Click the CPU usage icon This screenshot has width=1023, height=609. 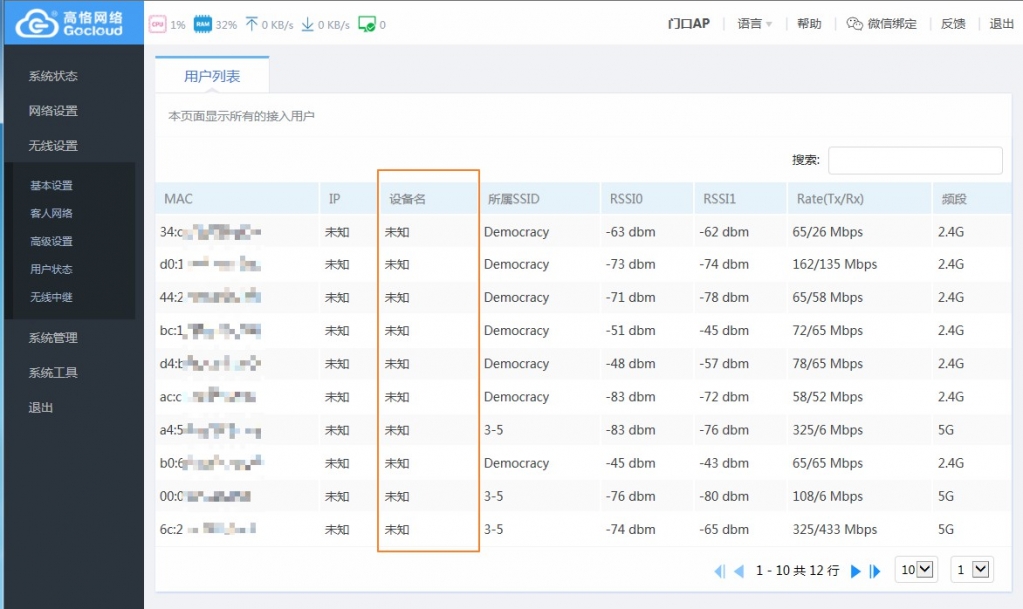157,25
